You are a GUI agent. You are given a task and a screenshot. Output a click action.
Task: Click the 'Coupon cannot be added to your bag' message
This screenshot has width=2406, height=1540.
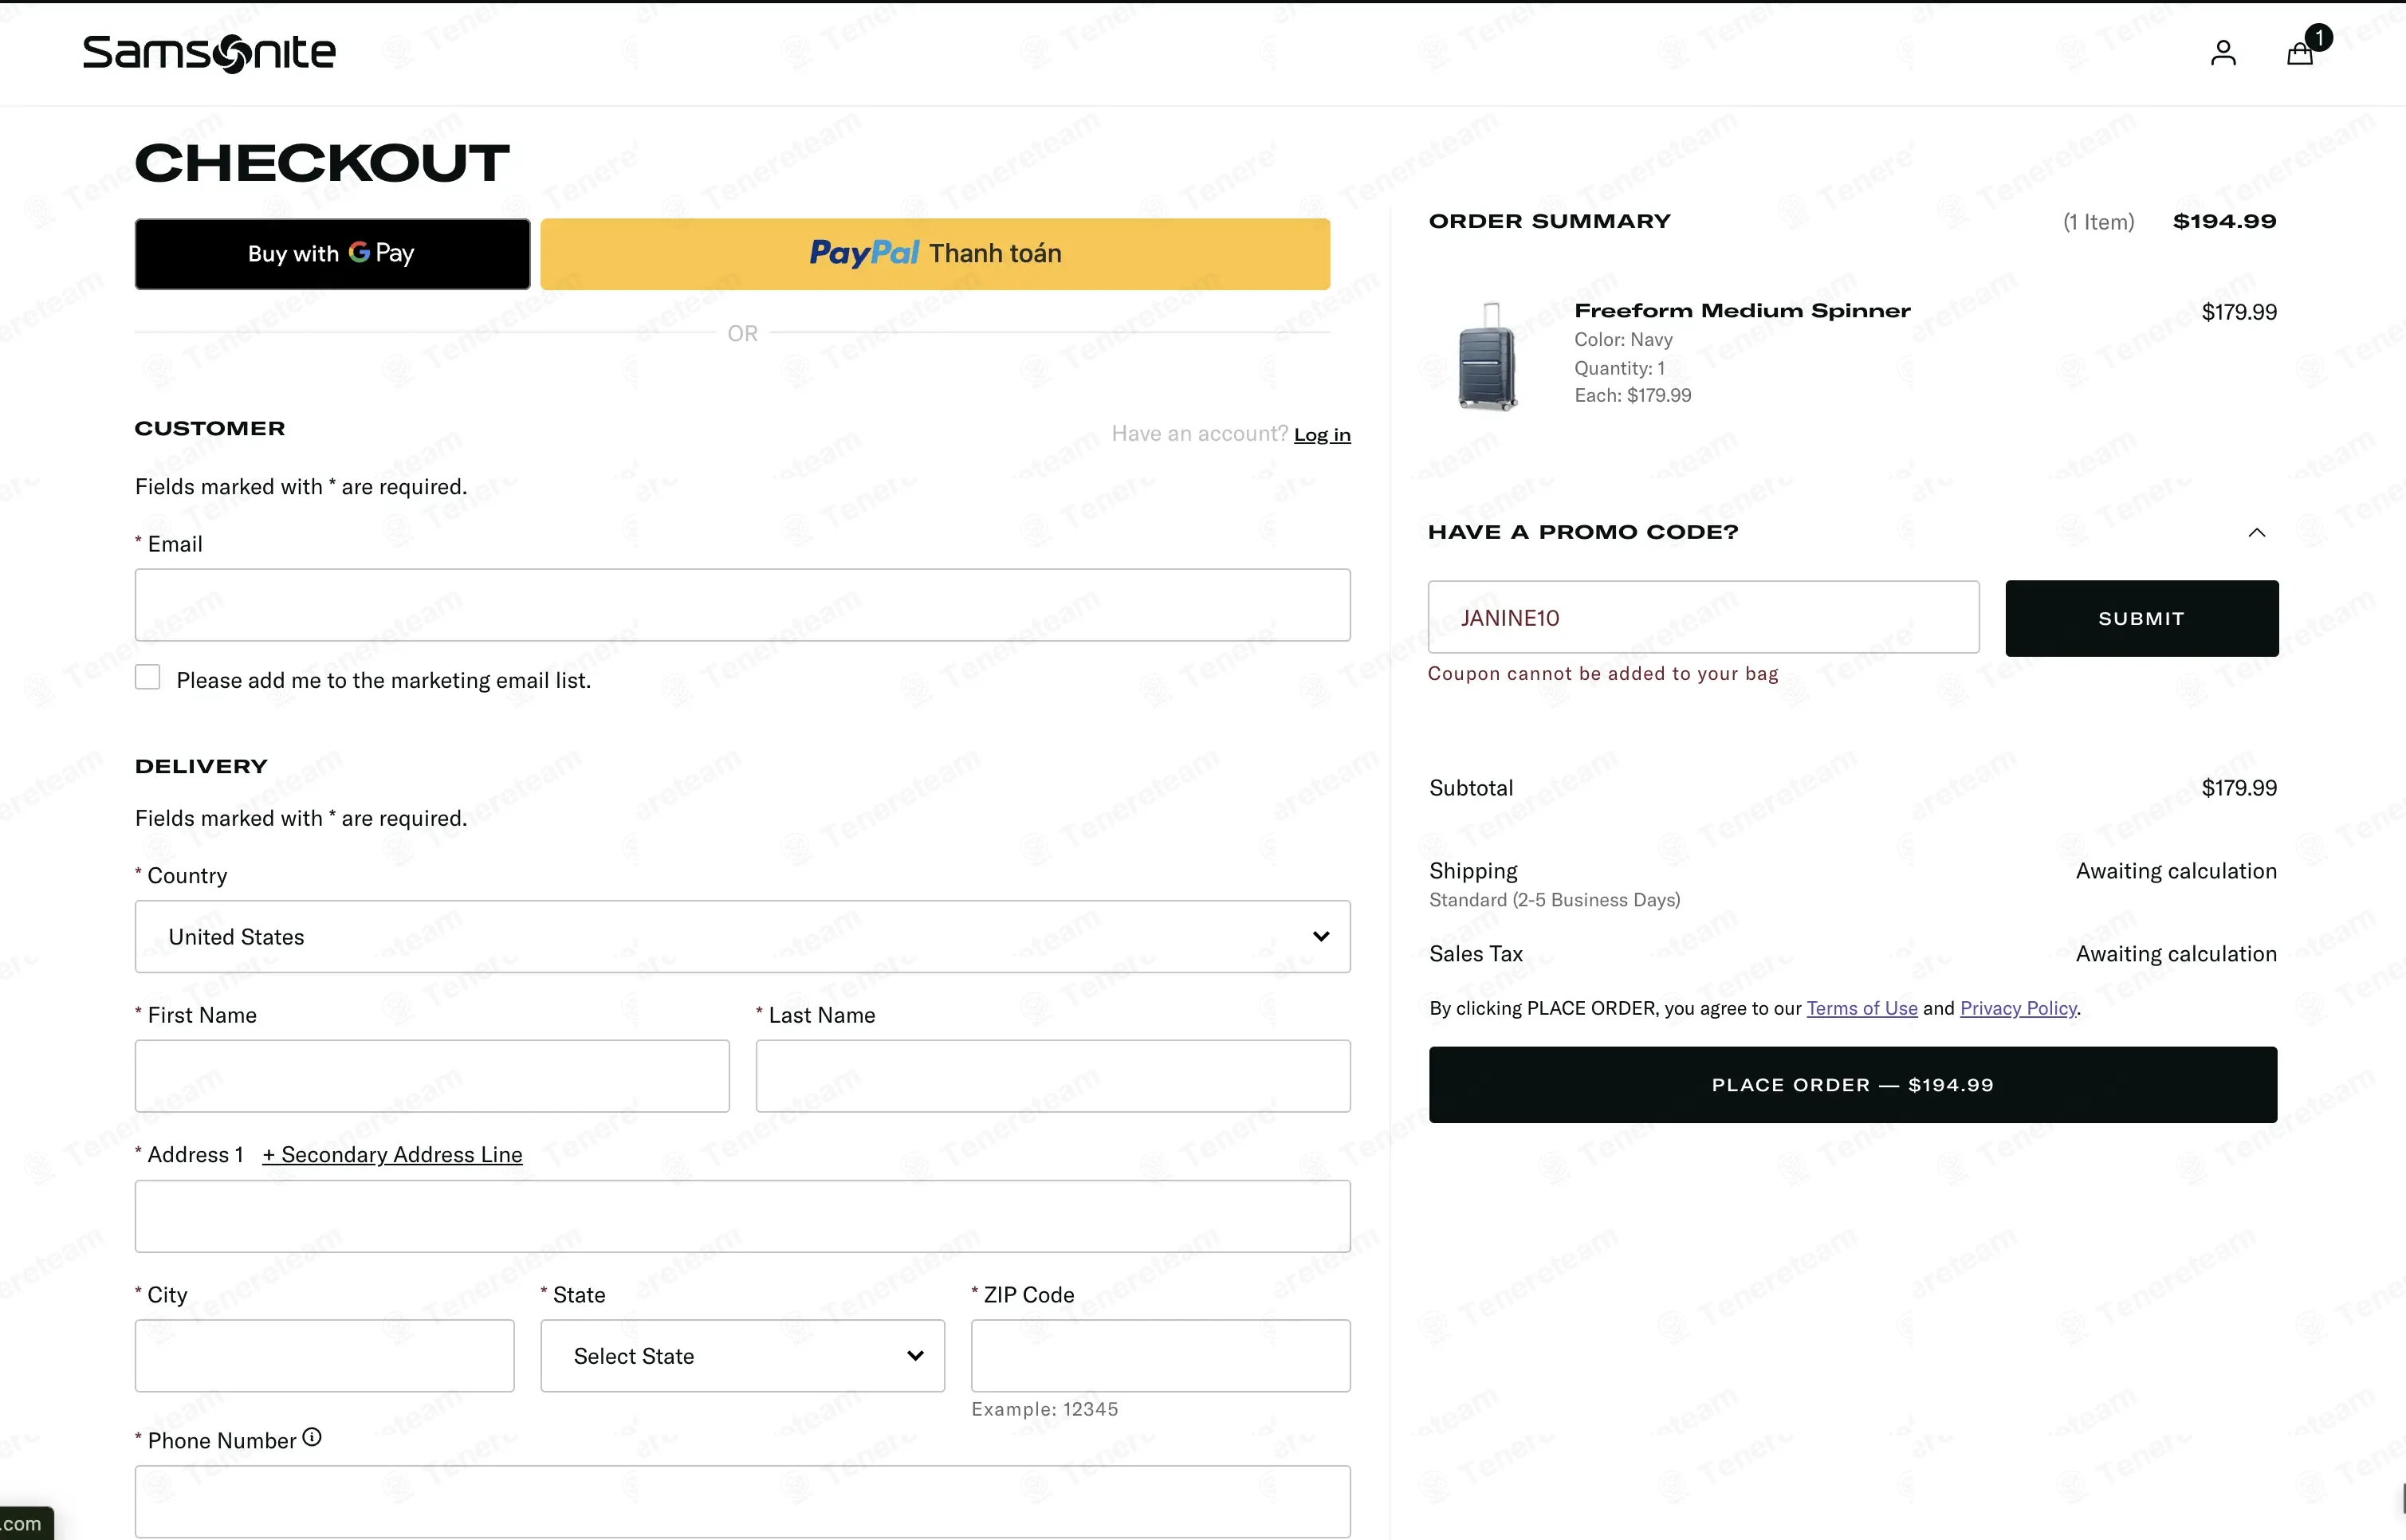pyautogui.click(x=1603, y=674)
